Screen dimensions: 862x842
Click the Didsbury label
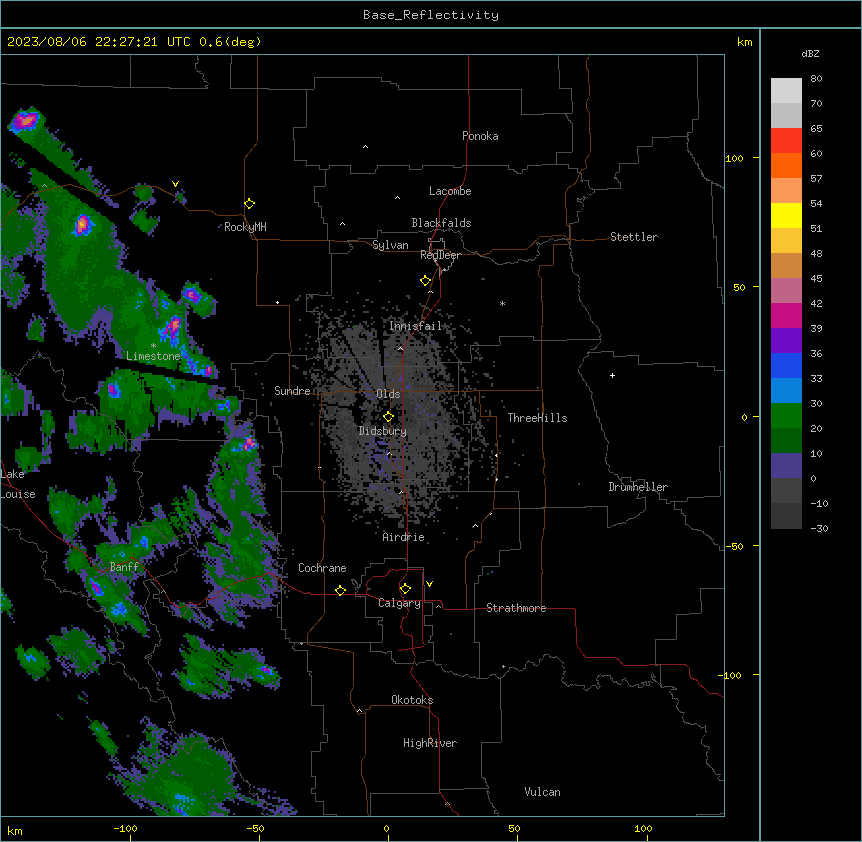(383, 431)
